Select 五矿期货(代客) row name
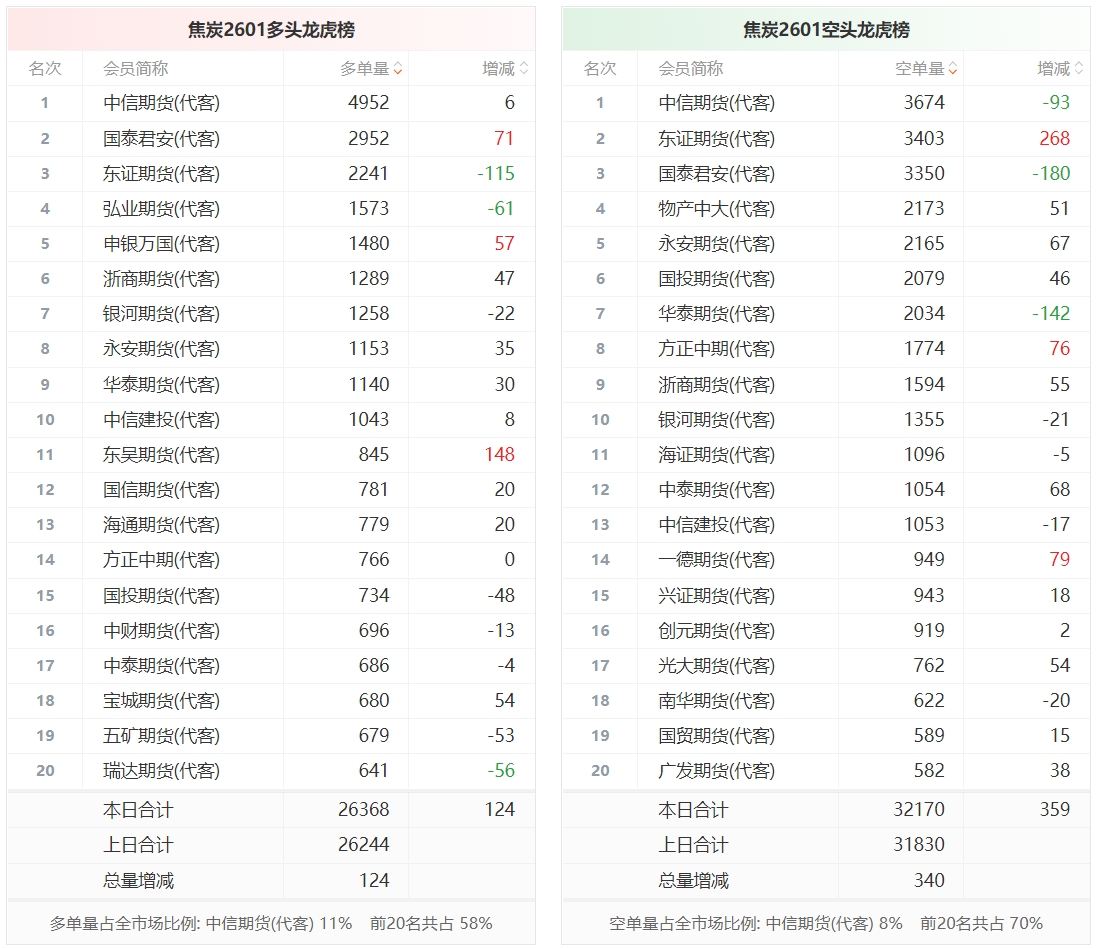Screen dimensions: 1096x948 click(161, 735)
